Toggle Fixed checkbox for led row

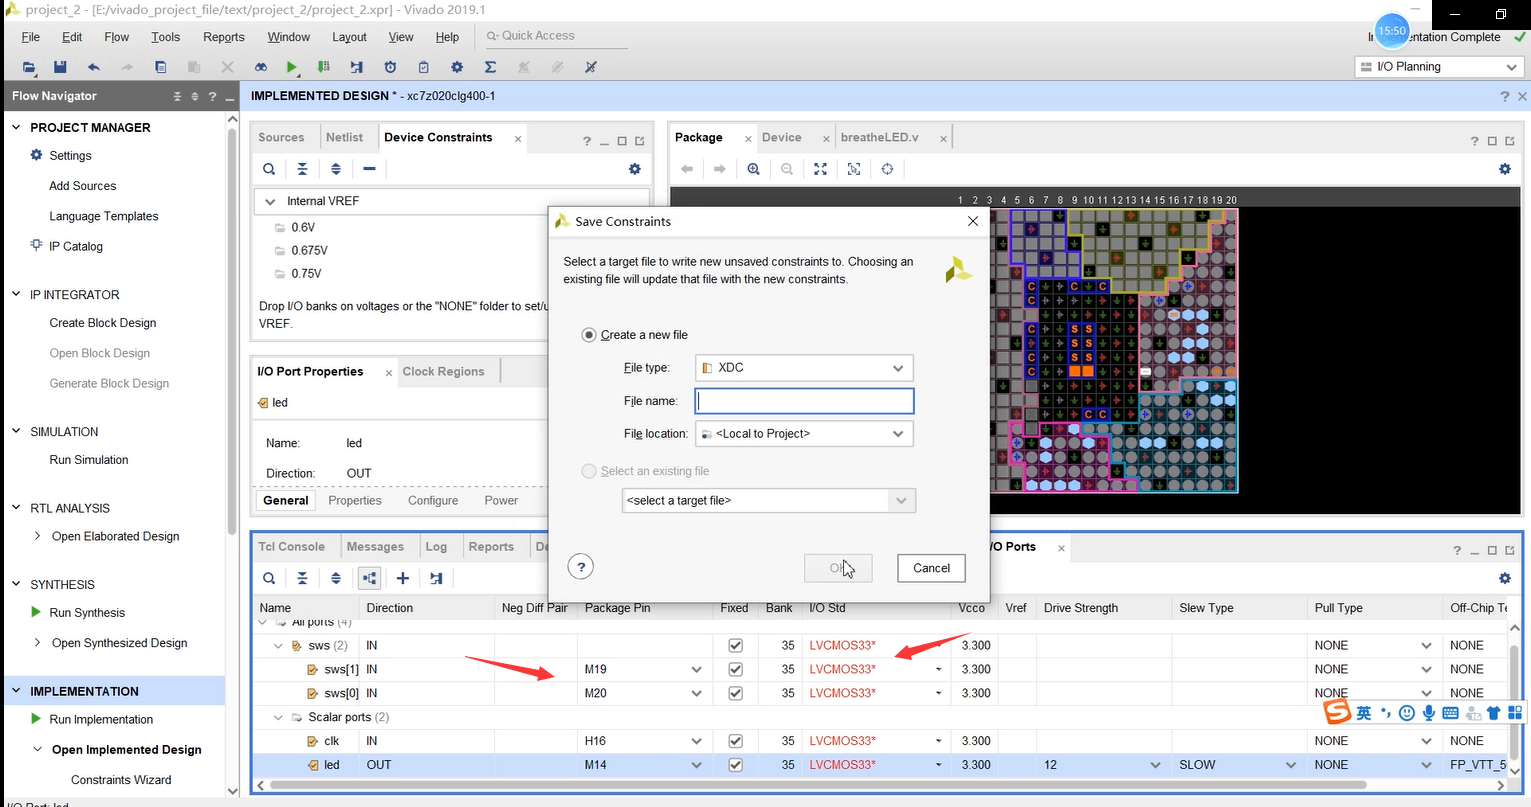735,765
